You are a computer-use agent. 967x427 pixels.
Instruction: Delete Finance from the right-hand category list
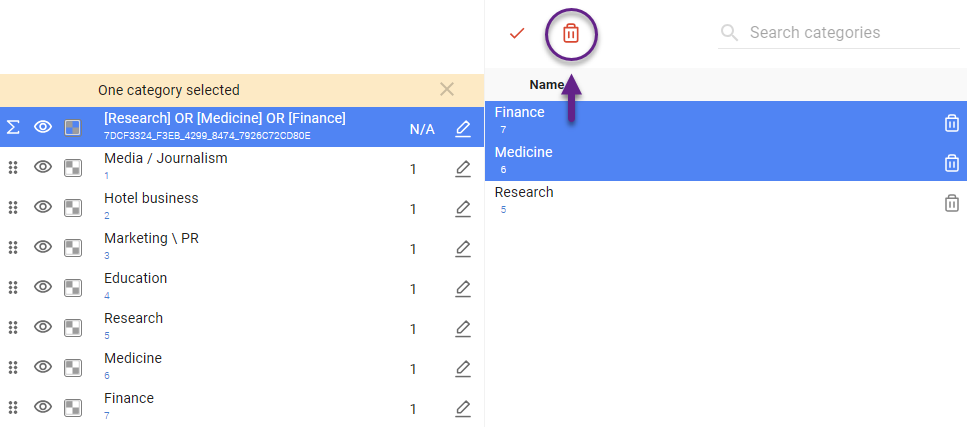coord(951,123)
